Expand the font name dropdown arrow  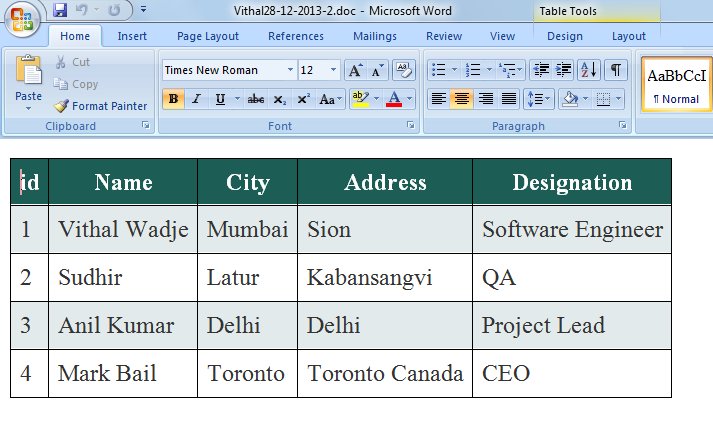click(290, 70)
